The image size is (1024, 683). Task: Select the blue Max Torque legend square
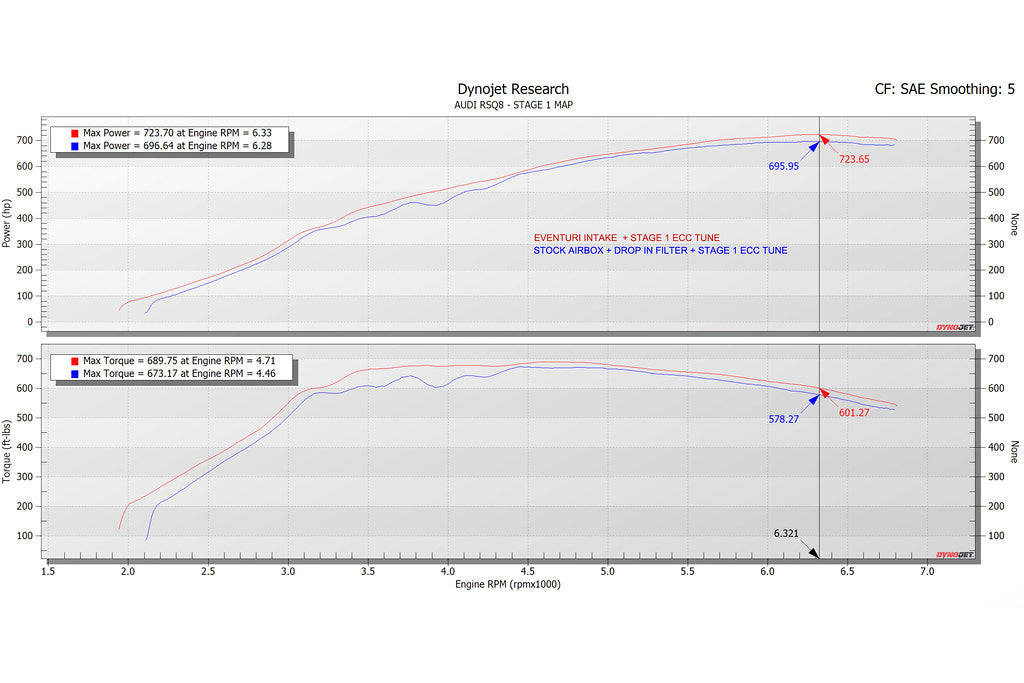point(76,373)
